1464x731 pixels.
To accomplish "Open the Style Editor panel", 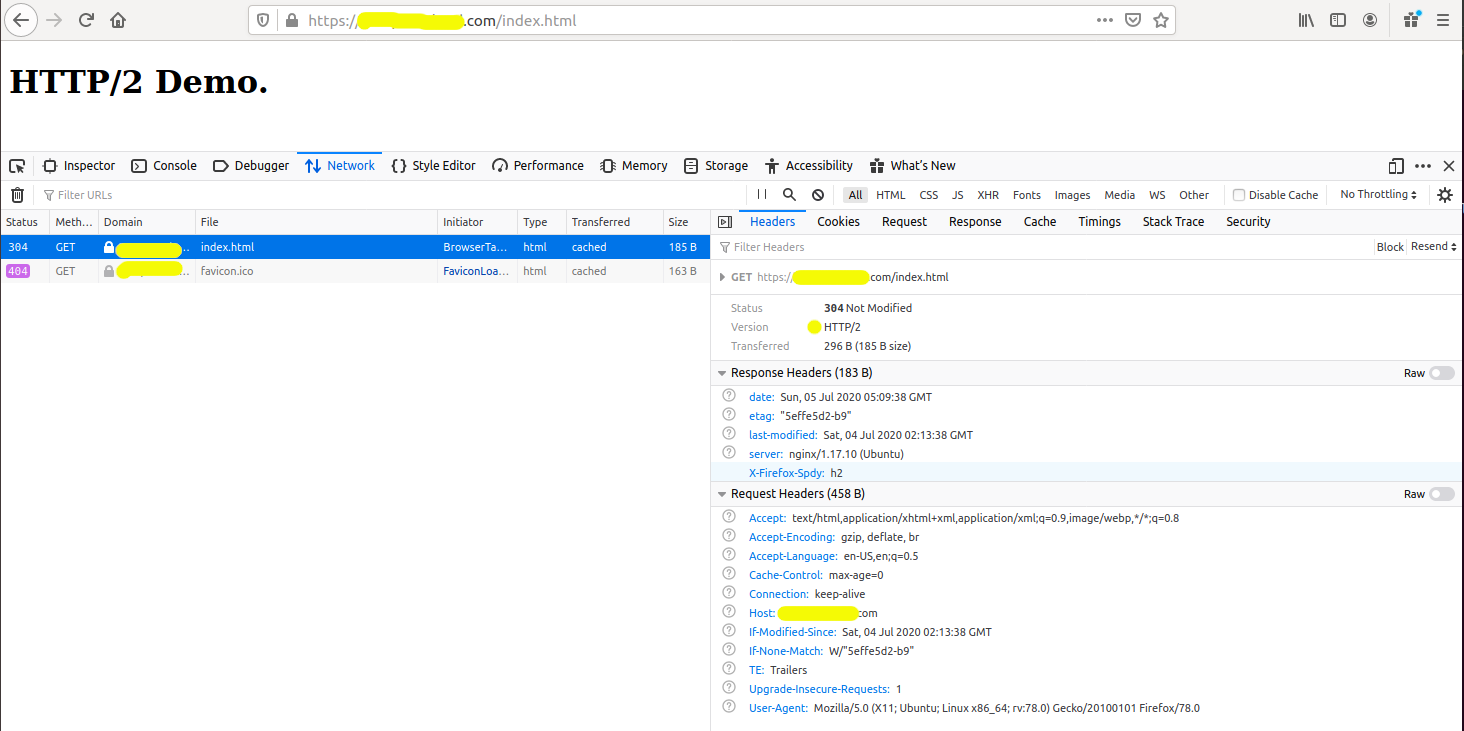I will point(433,166).
